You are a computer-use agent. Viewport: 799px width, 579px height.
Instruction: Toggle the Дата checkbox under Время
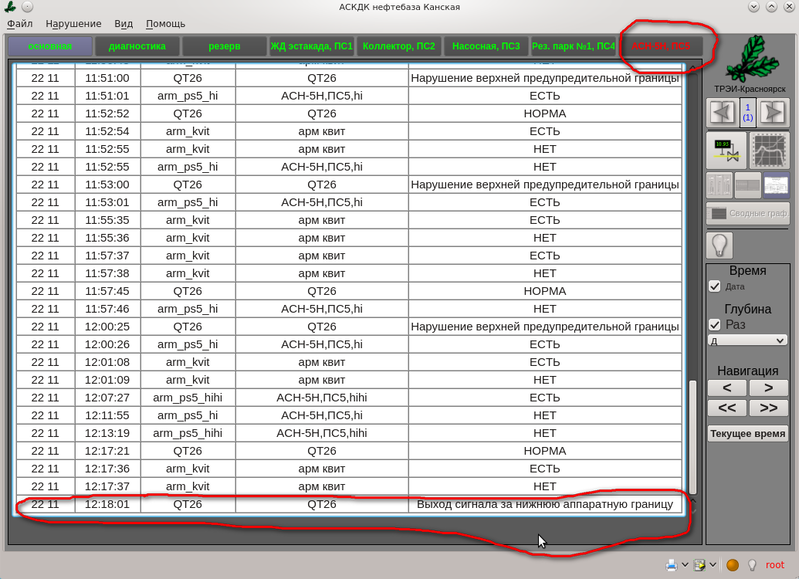[715, 287]
